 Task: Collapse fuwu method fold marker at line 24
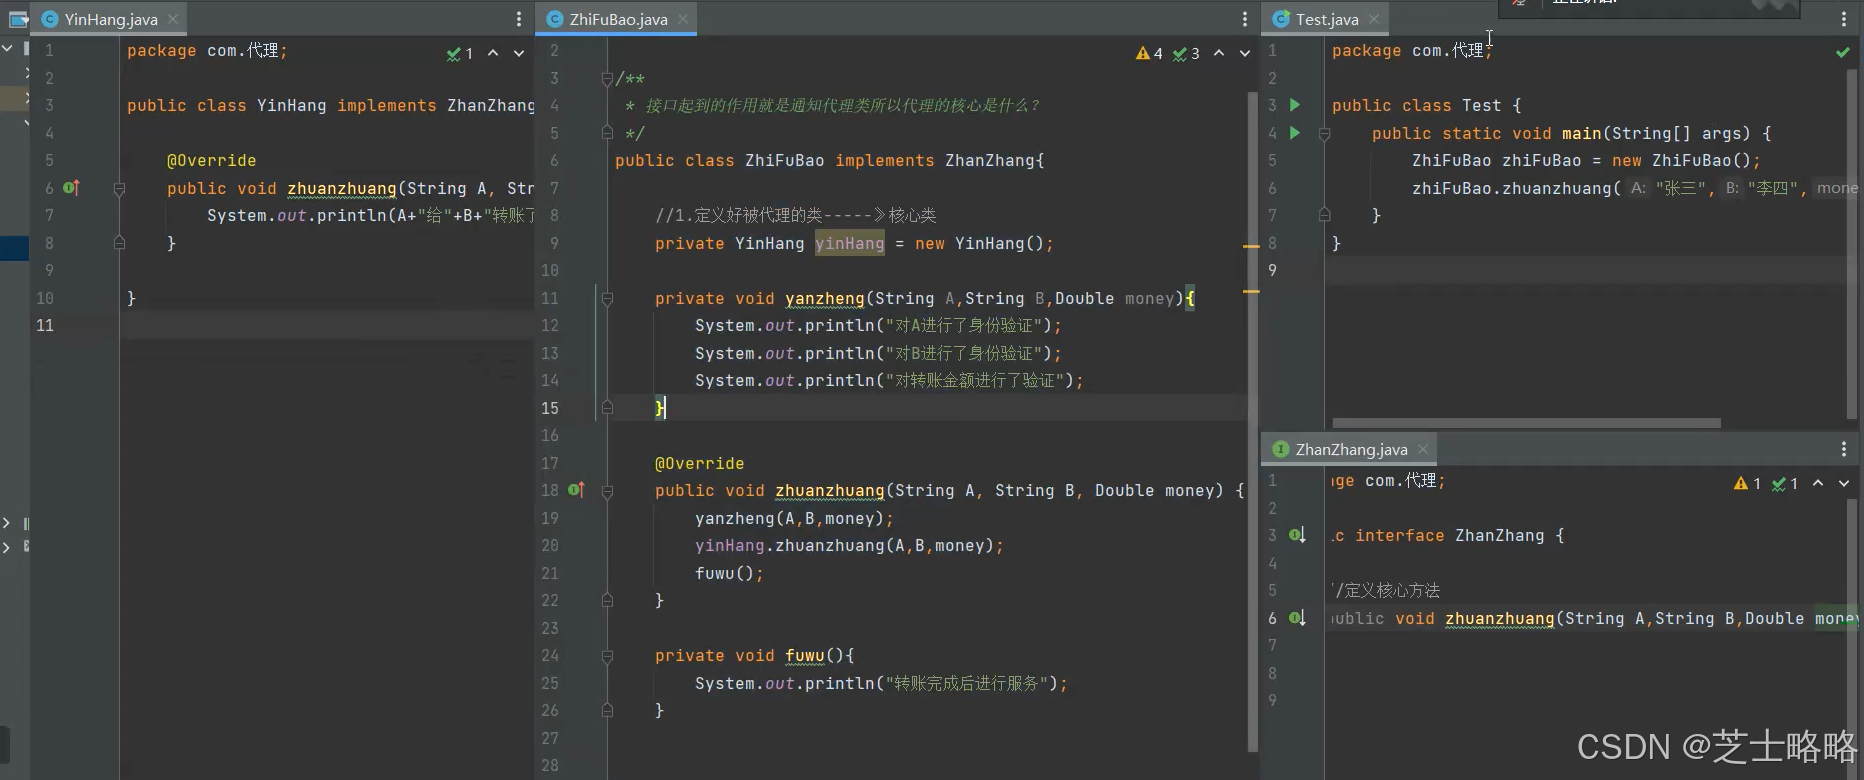607,656
